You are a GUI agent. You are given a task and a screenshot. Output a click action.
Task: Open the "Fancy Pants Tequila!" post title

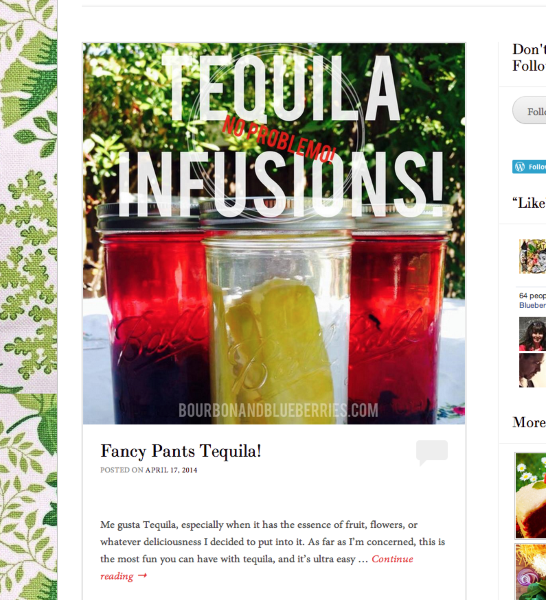(x=181, y=451)
